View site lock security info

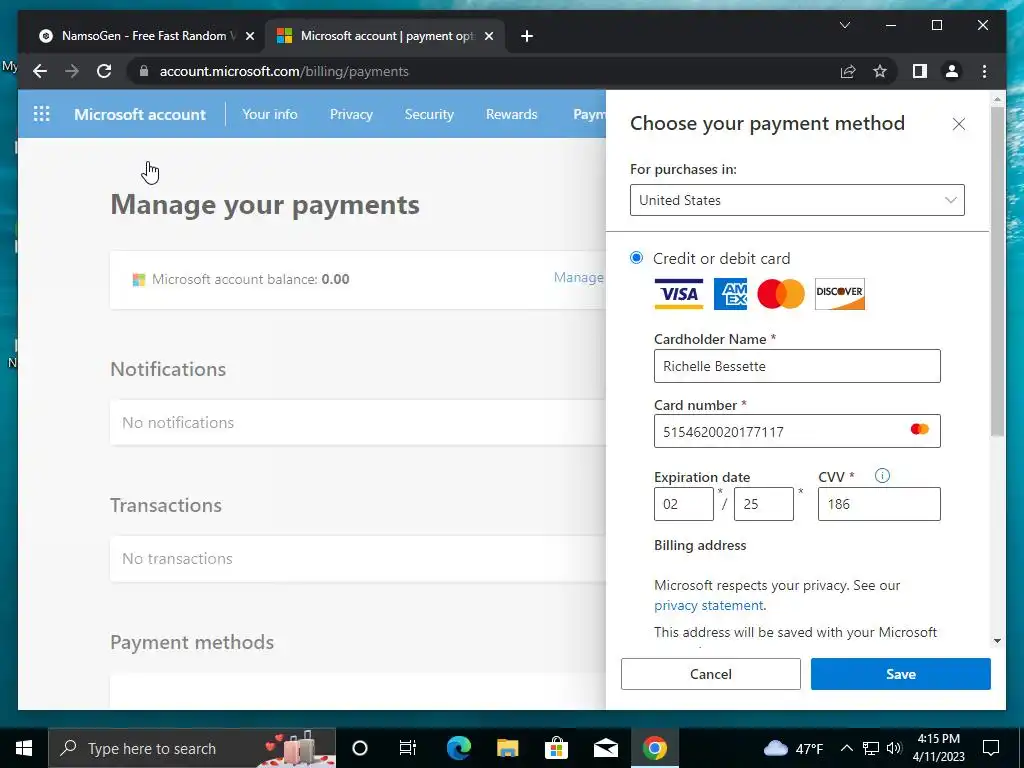coord(144,71)
